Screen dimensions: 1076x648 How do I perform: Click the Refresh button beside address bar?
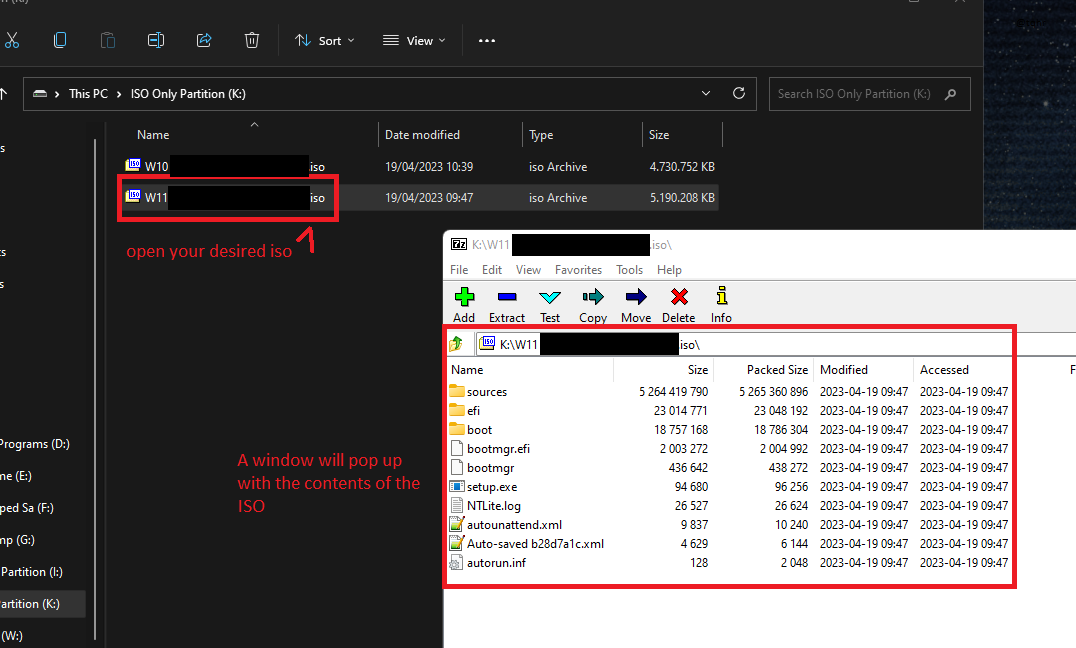tap(738, 93)
